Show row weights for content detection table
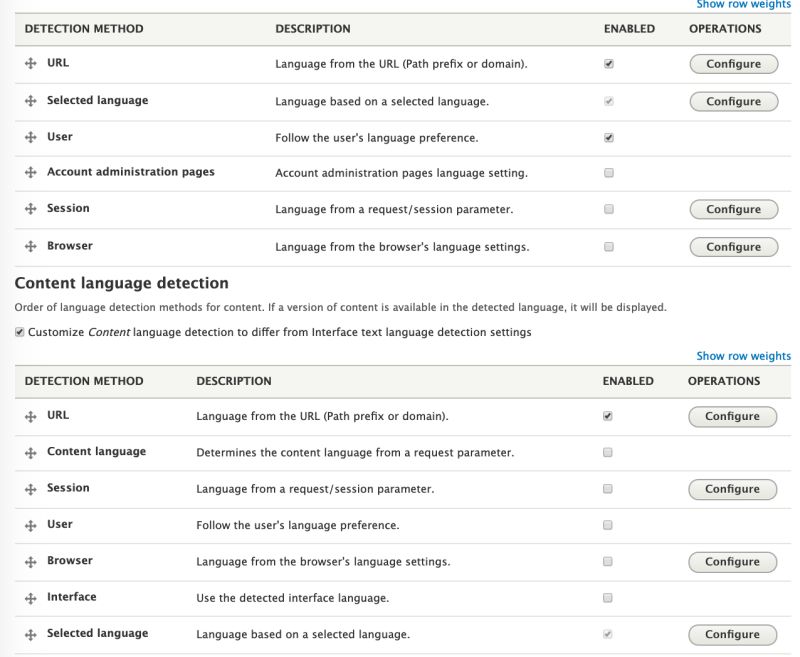Viewport: 800px width, 657px height. tap(743, 356)
